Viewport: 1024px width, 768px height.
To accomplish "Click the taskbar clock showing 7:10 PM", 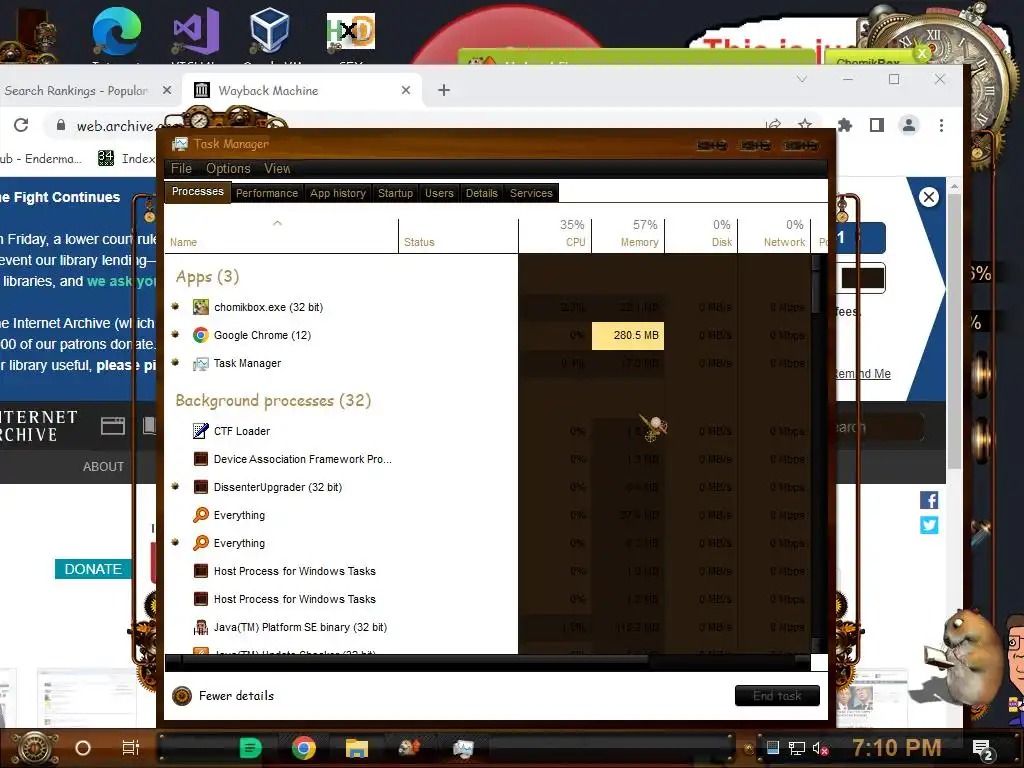I will pyautogui.click(x=897, y=748).
